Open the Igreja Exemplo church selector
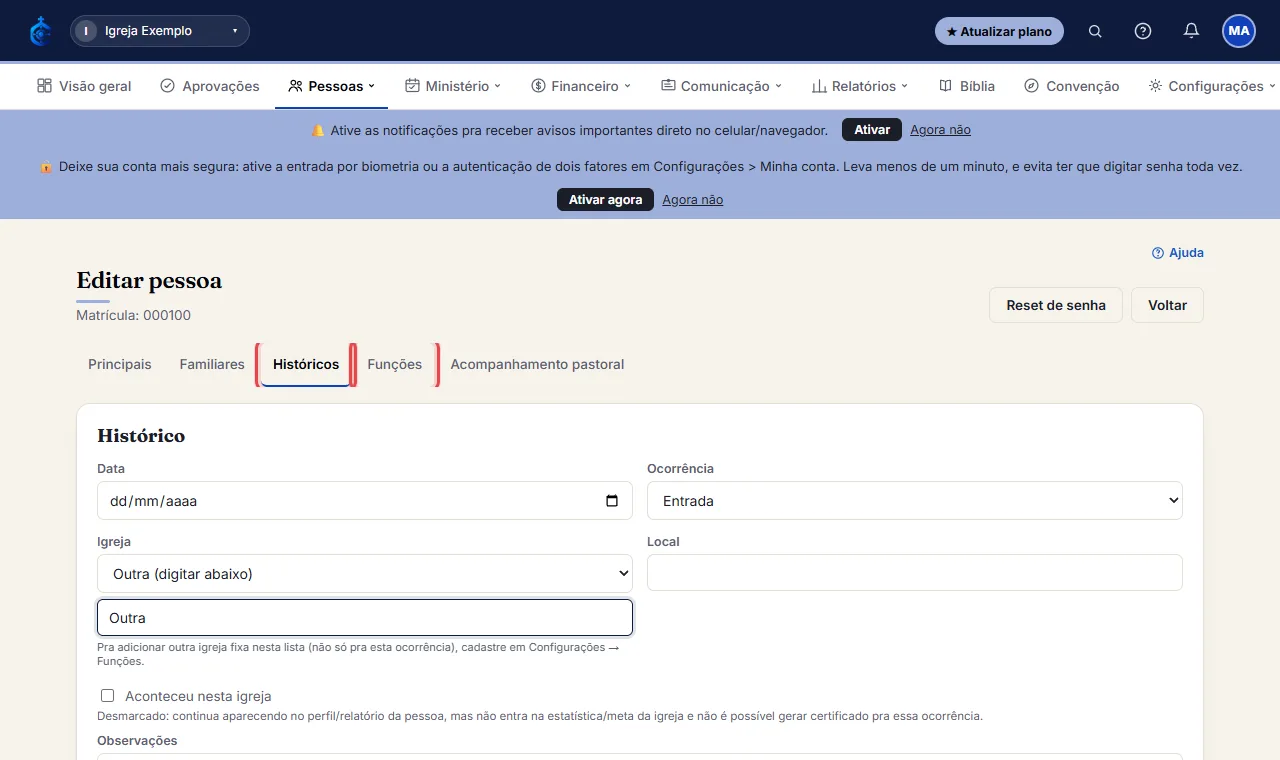 (160, 31)
